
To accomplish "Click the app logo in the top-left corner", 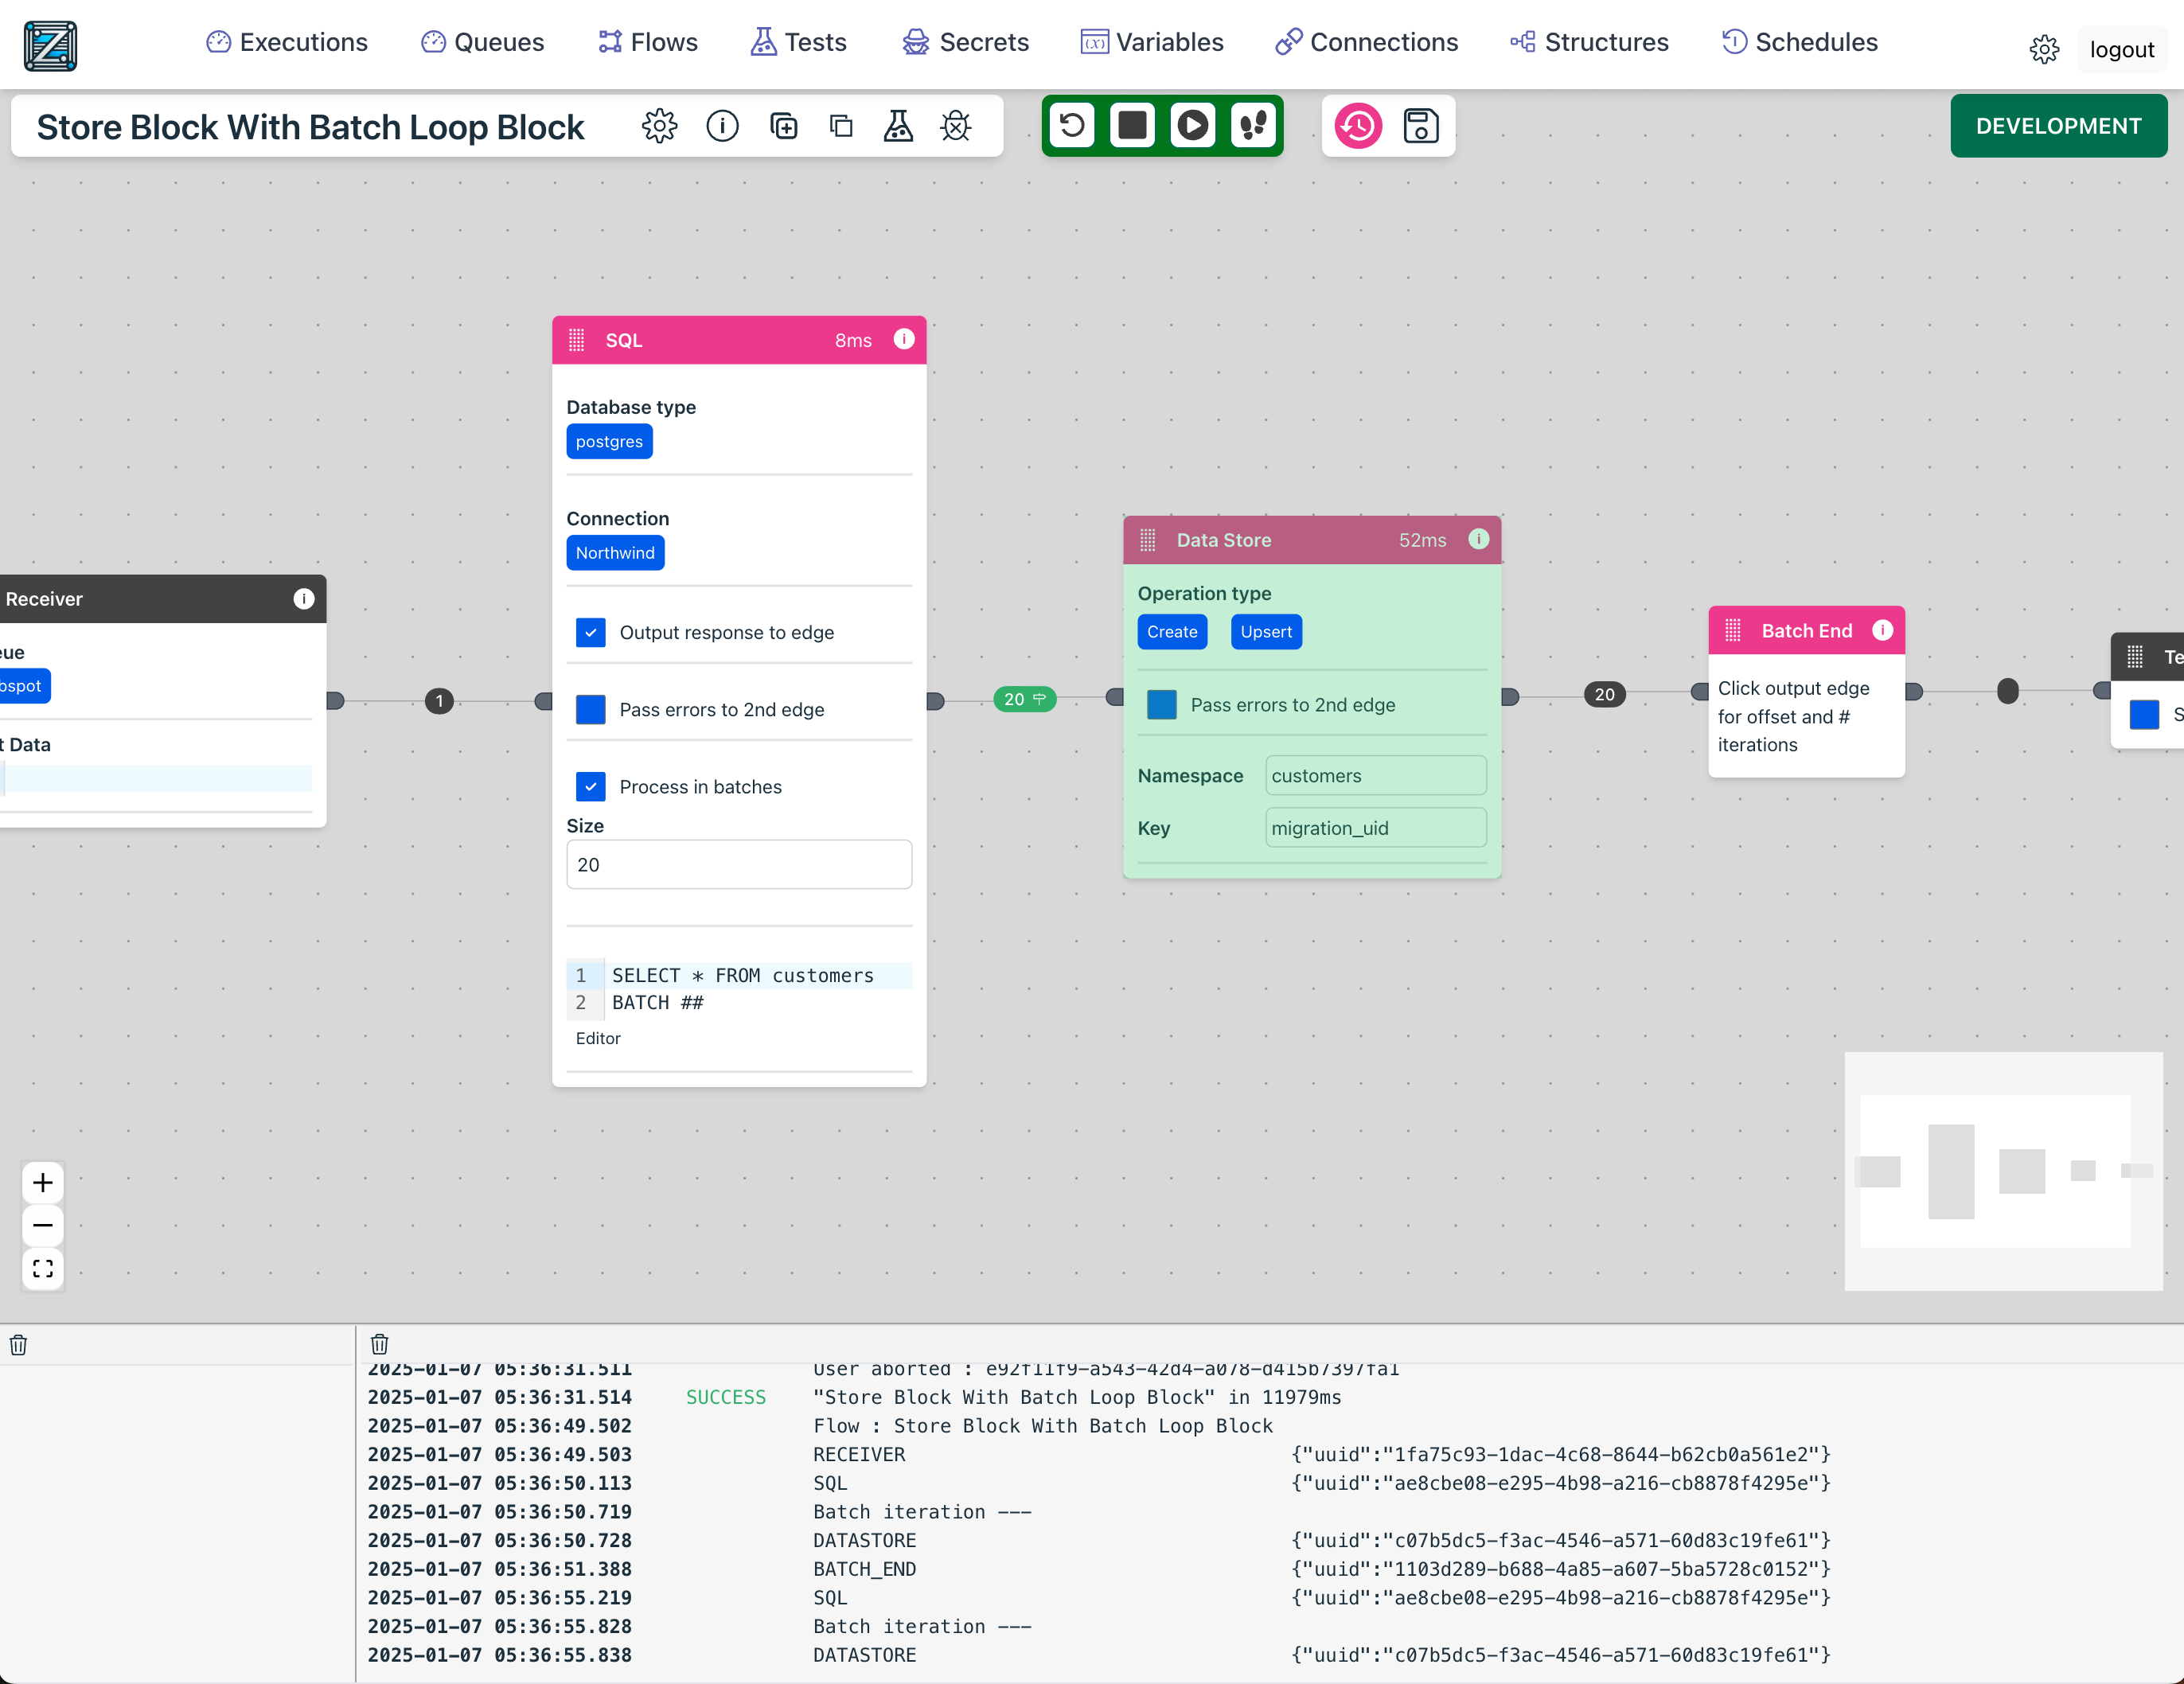I will [x=50, y=45].
